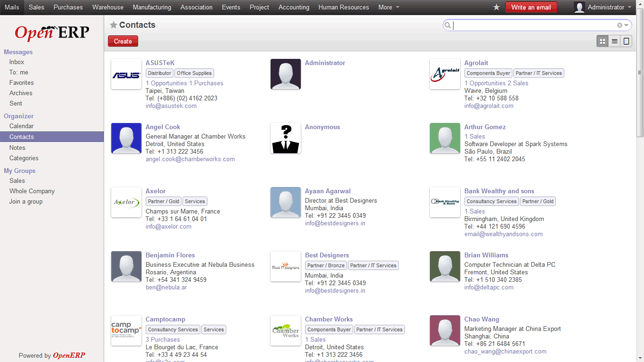Click the OpenERP logo

click(52, 32)
